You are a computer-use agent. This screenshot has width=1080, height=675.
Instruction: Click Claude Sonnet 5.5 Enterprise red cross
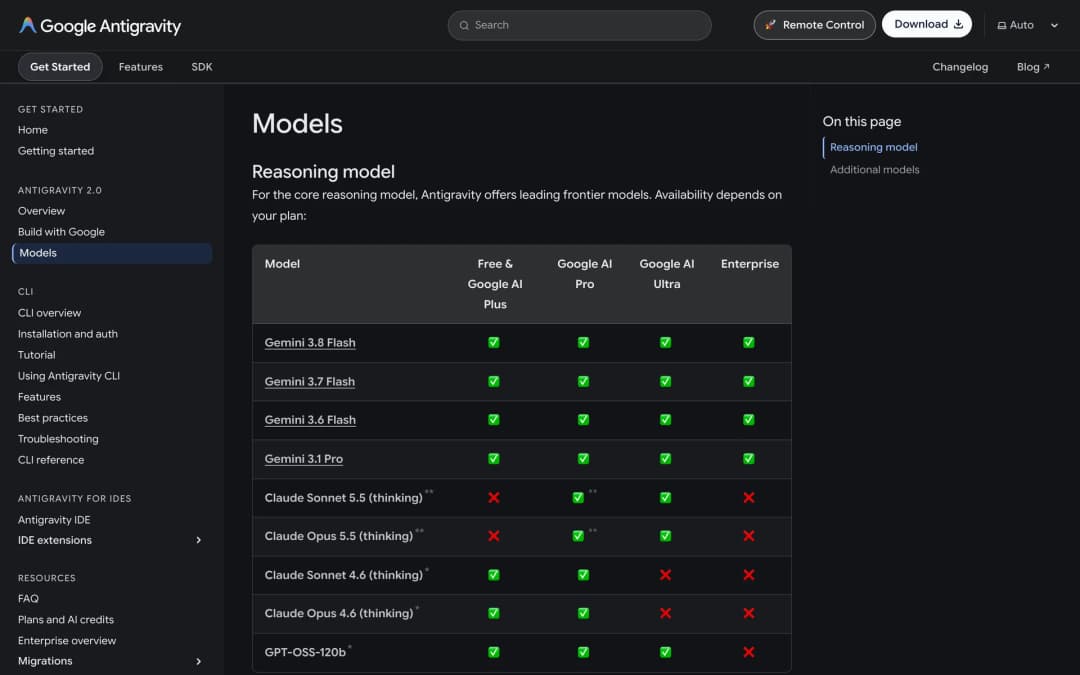click(x=749, y=497)
